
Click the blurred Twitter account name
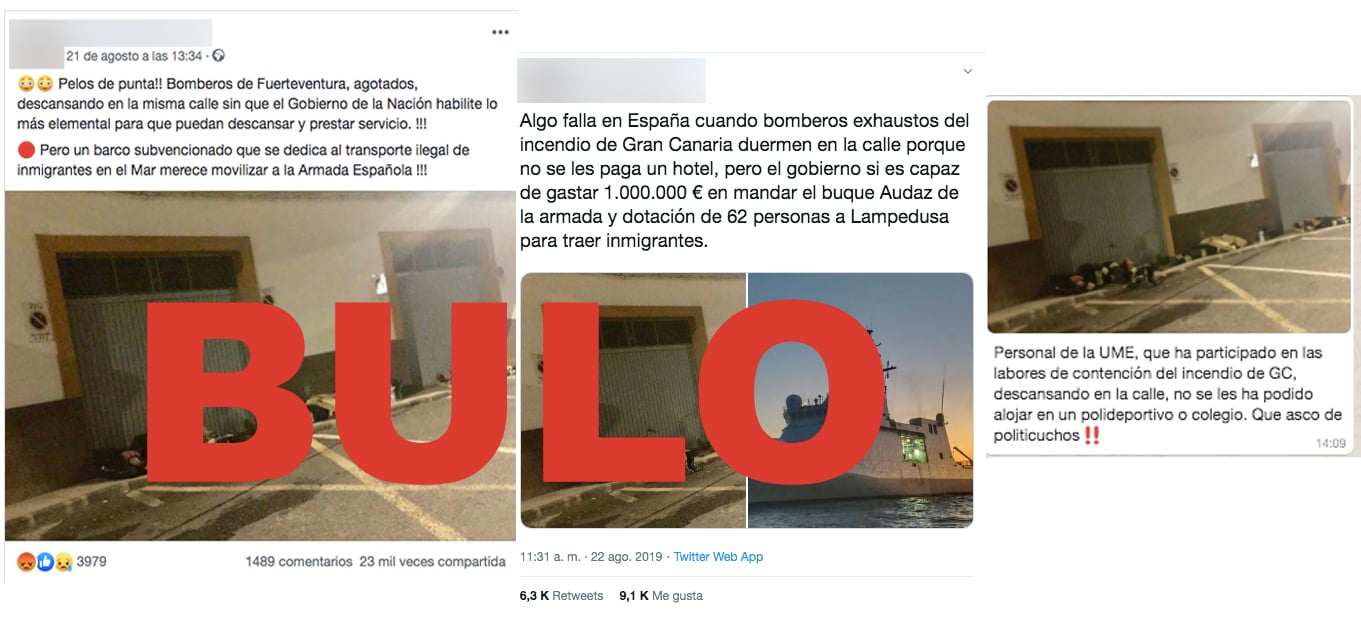(612, 80)
